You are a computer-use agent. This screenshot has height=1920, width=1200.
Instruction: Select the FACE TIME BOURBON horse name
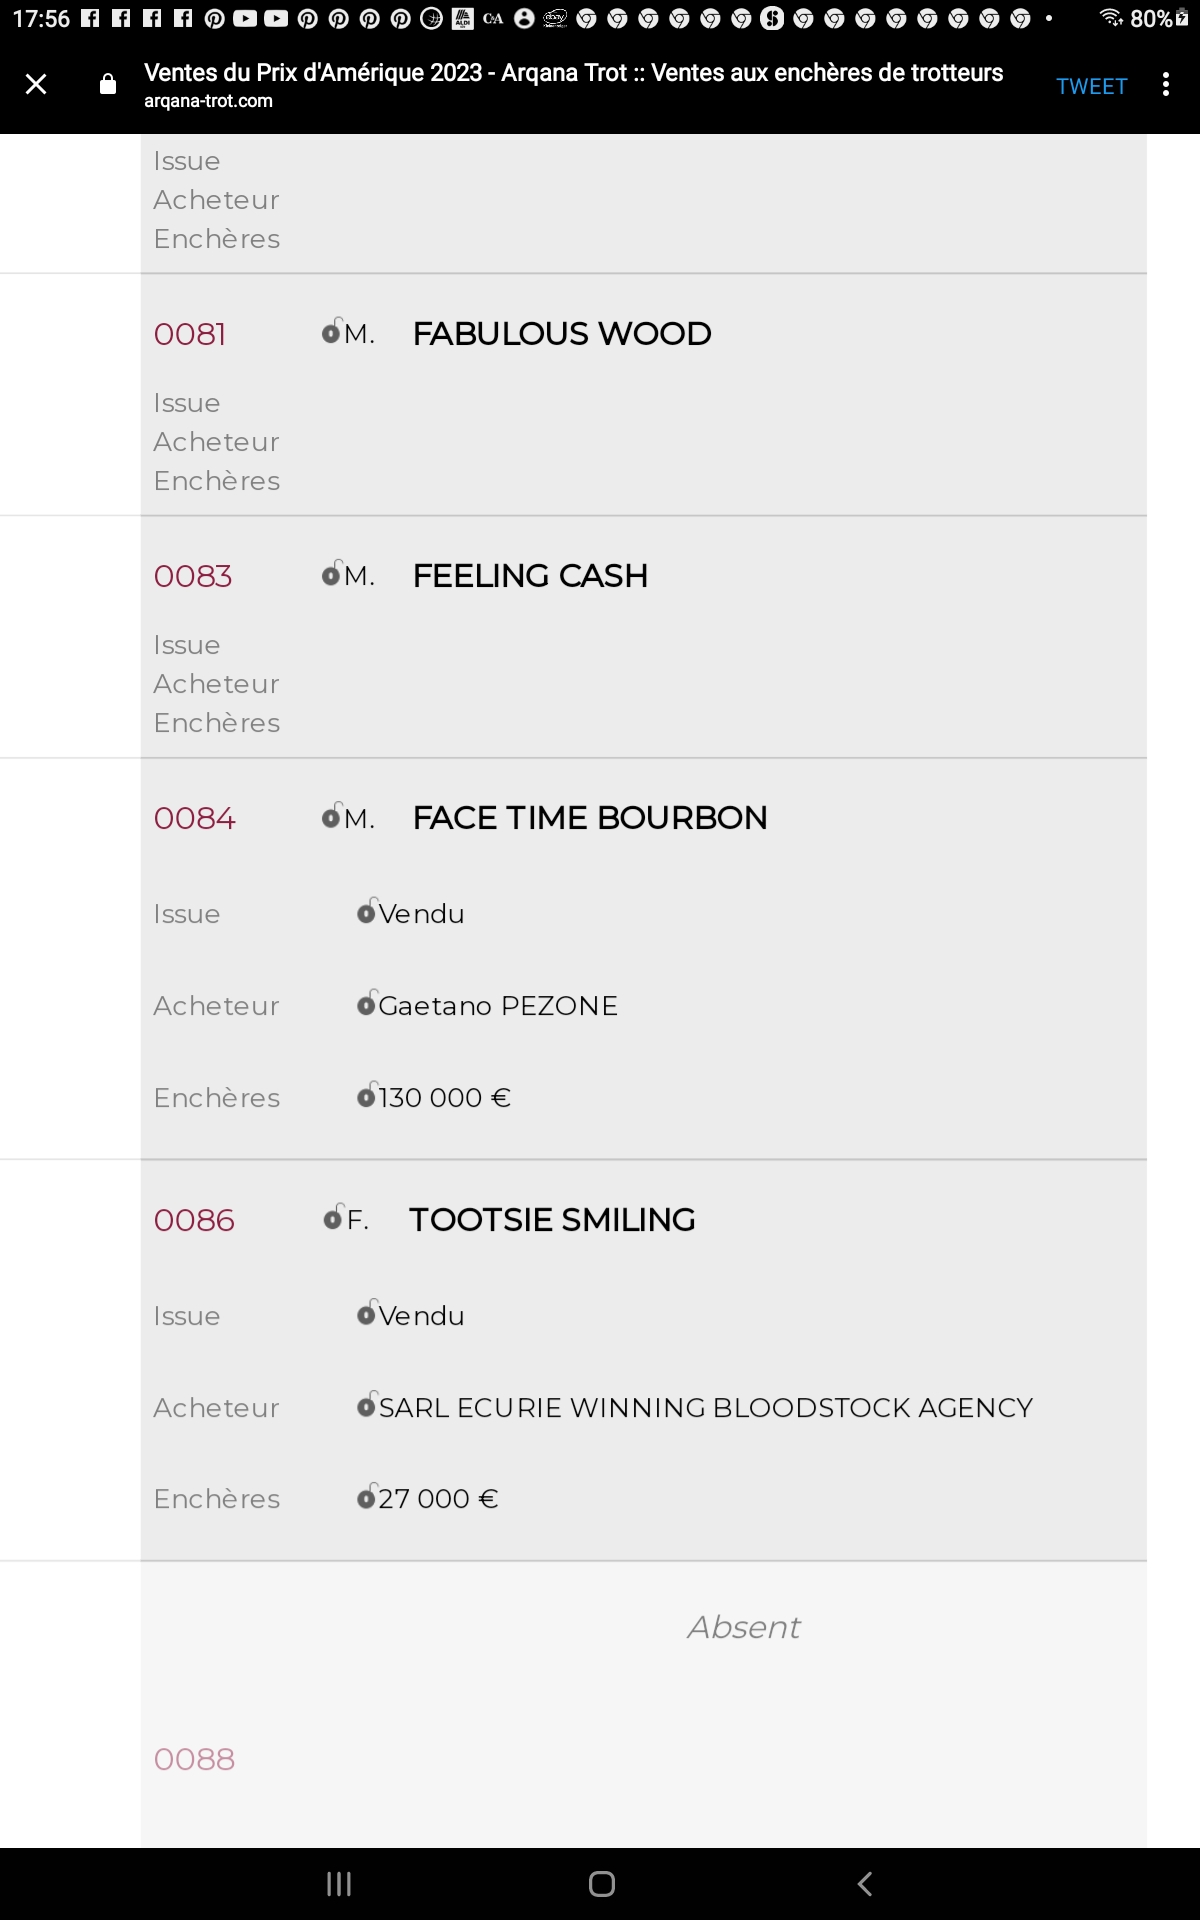point(590,818)
